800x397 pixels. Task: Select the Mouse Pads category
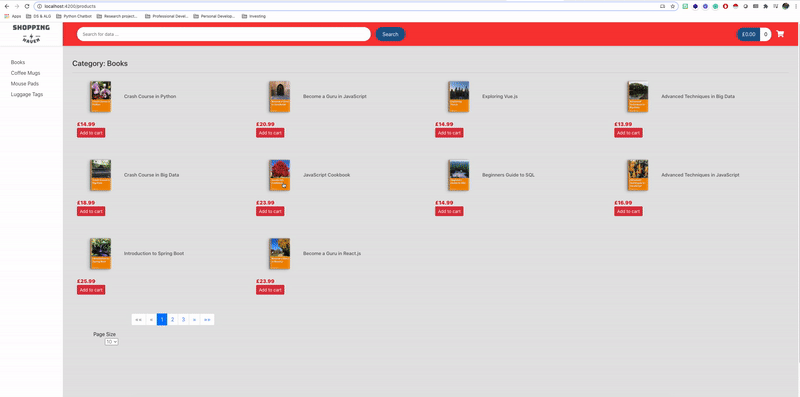pos(24,84)
